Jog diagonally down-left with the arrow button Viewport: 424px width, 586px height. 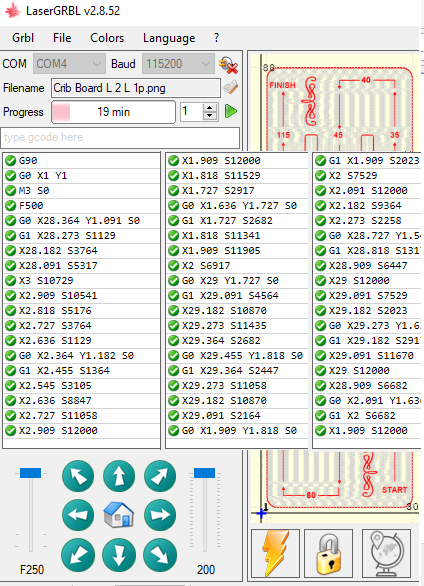tap(78, 555)
